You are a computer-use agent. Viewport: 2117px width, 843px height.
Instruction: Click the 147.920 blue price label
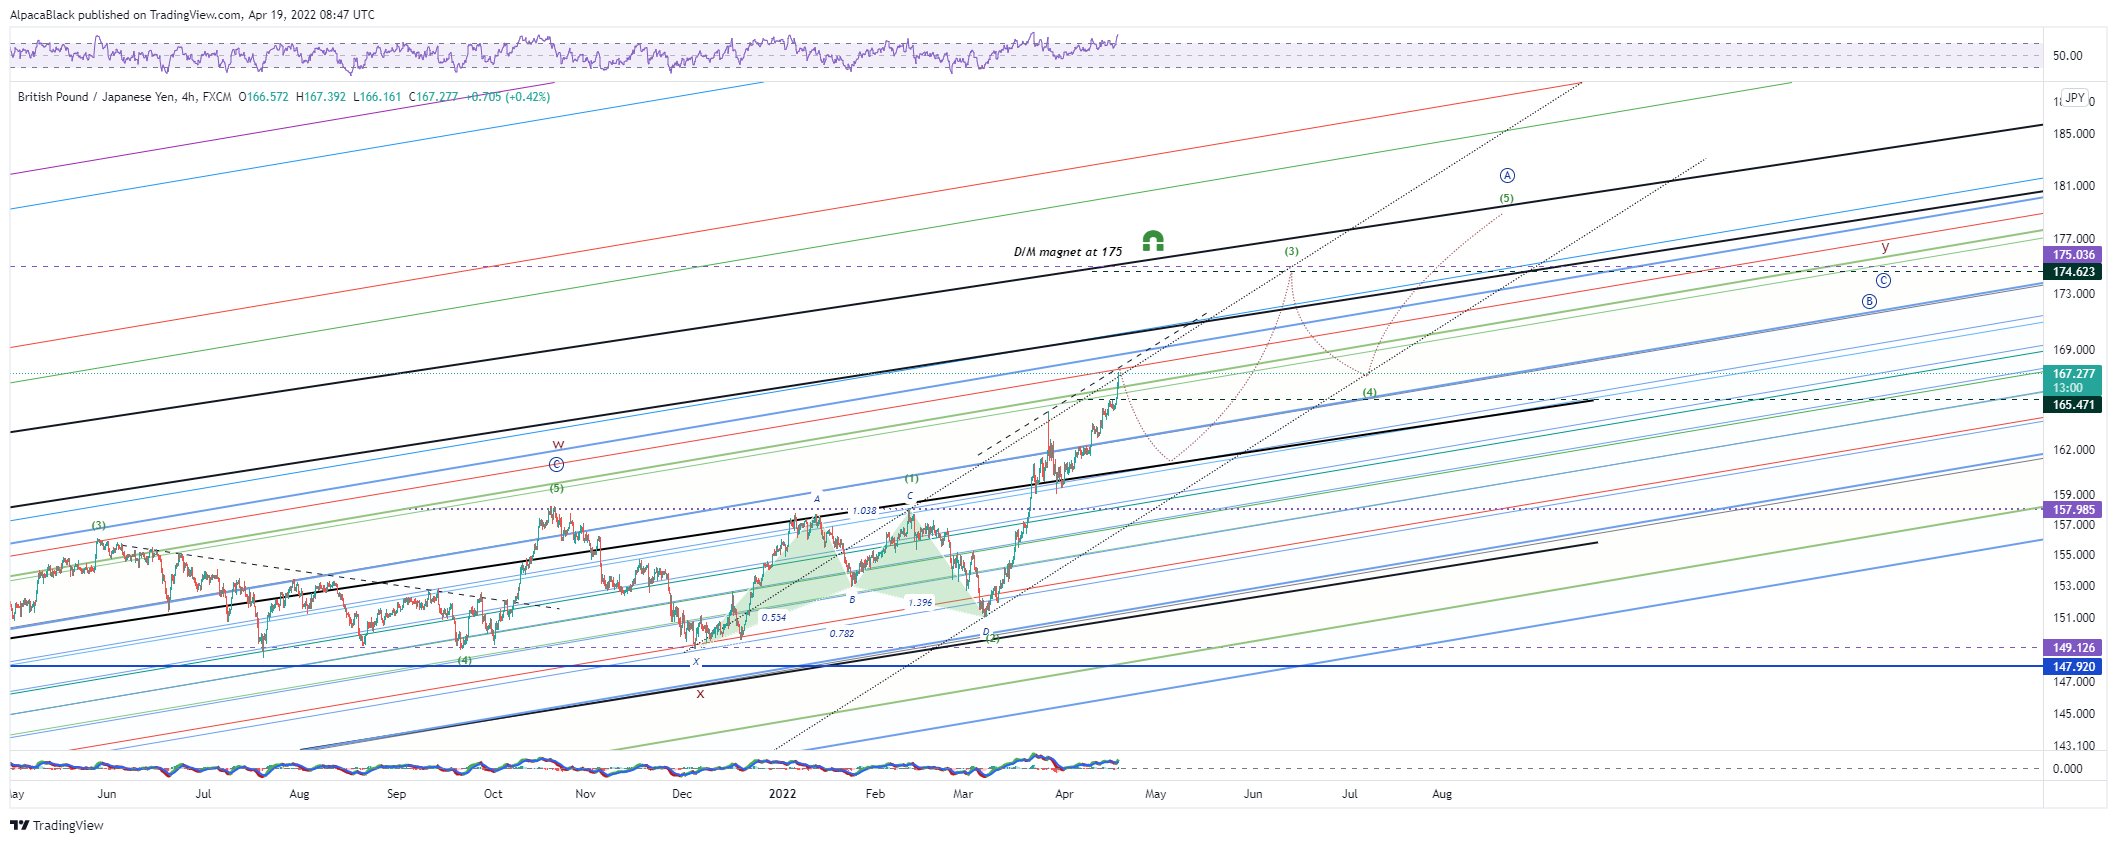point(2073,667)
